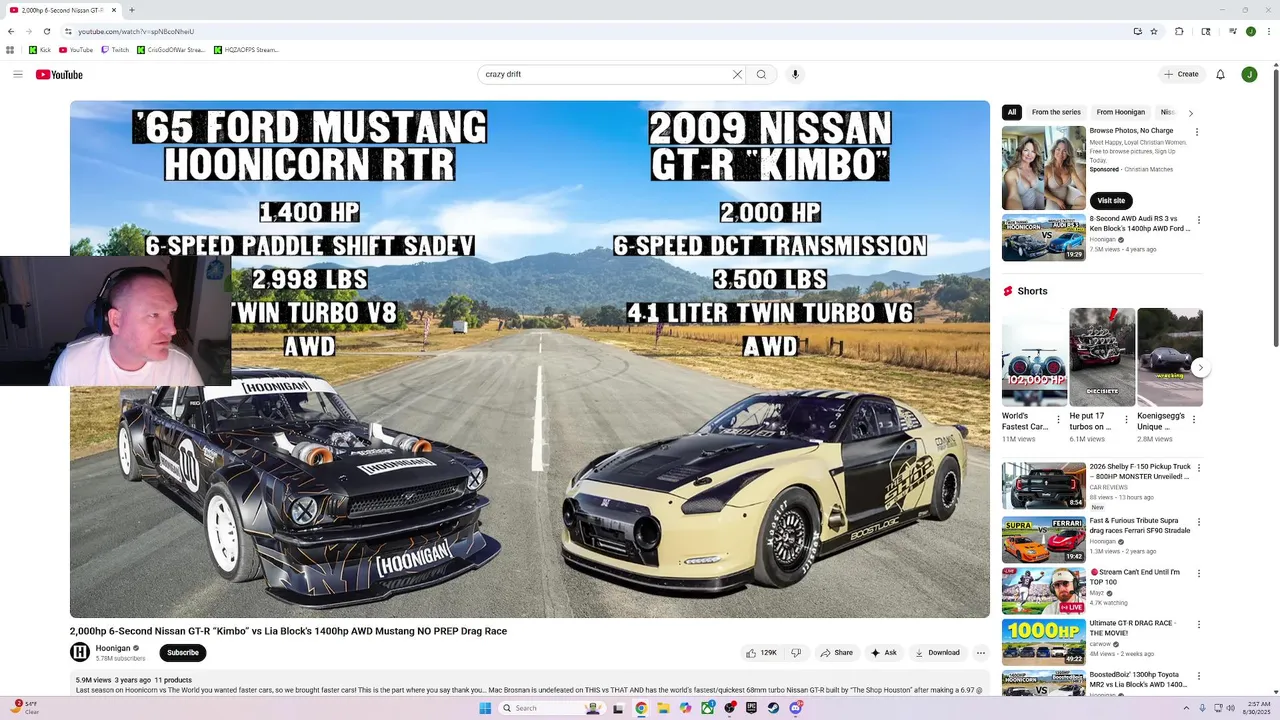Open the live Stream Can't End thumbnail
Image resolution: width=1280 pixels, height=720 pixels.
click(1044, 591)
